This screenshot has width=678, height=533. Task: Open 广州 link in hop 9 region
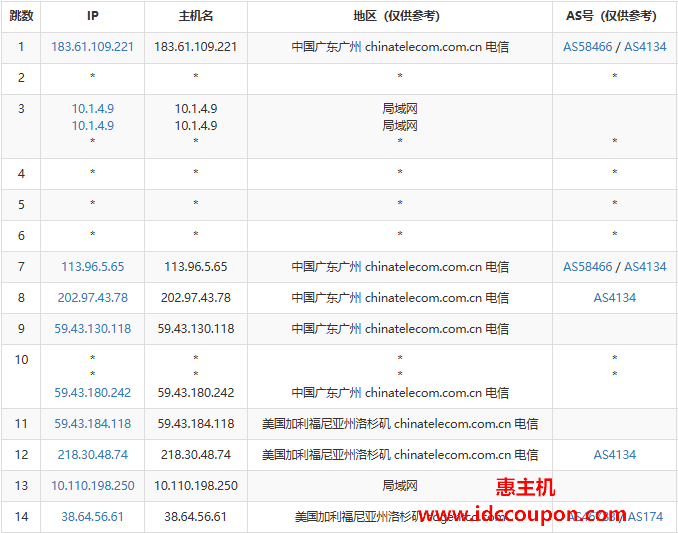pos(349,329)
